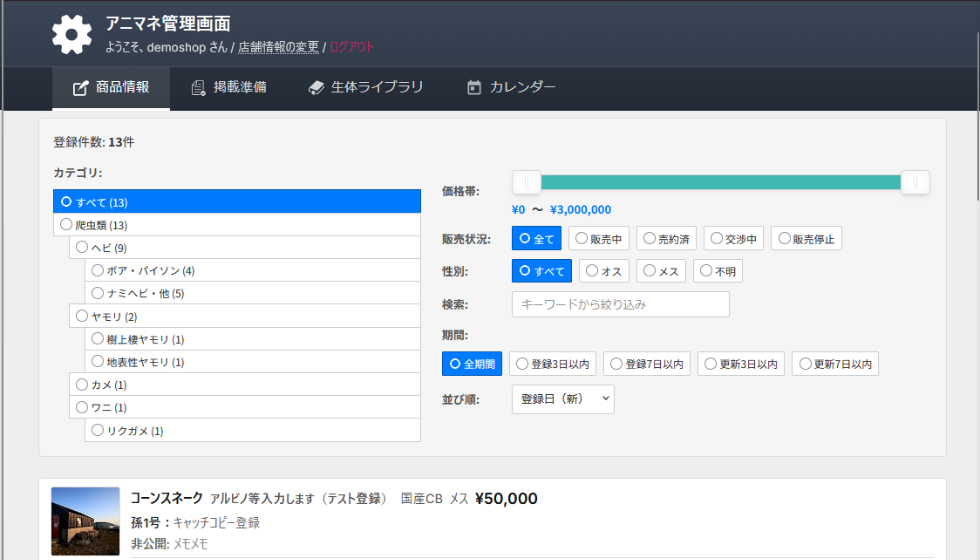This screenshot has height=560, width=980.
Task: Click the right price range slider handle
Action: click(914, 182)
